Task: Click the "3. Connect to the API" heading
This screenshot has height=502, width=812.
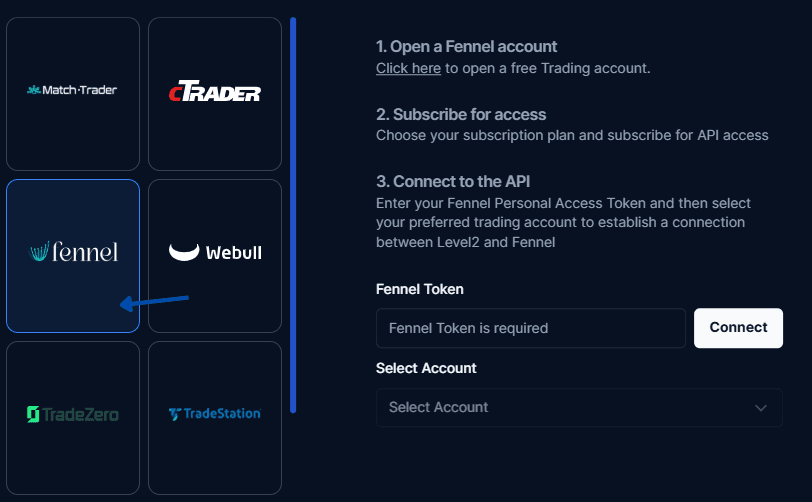Action: point(453,182)
